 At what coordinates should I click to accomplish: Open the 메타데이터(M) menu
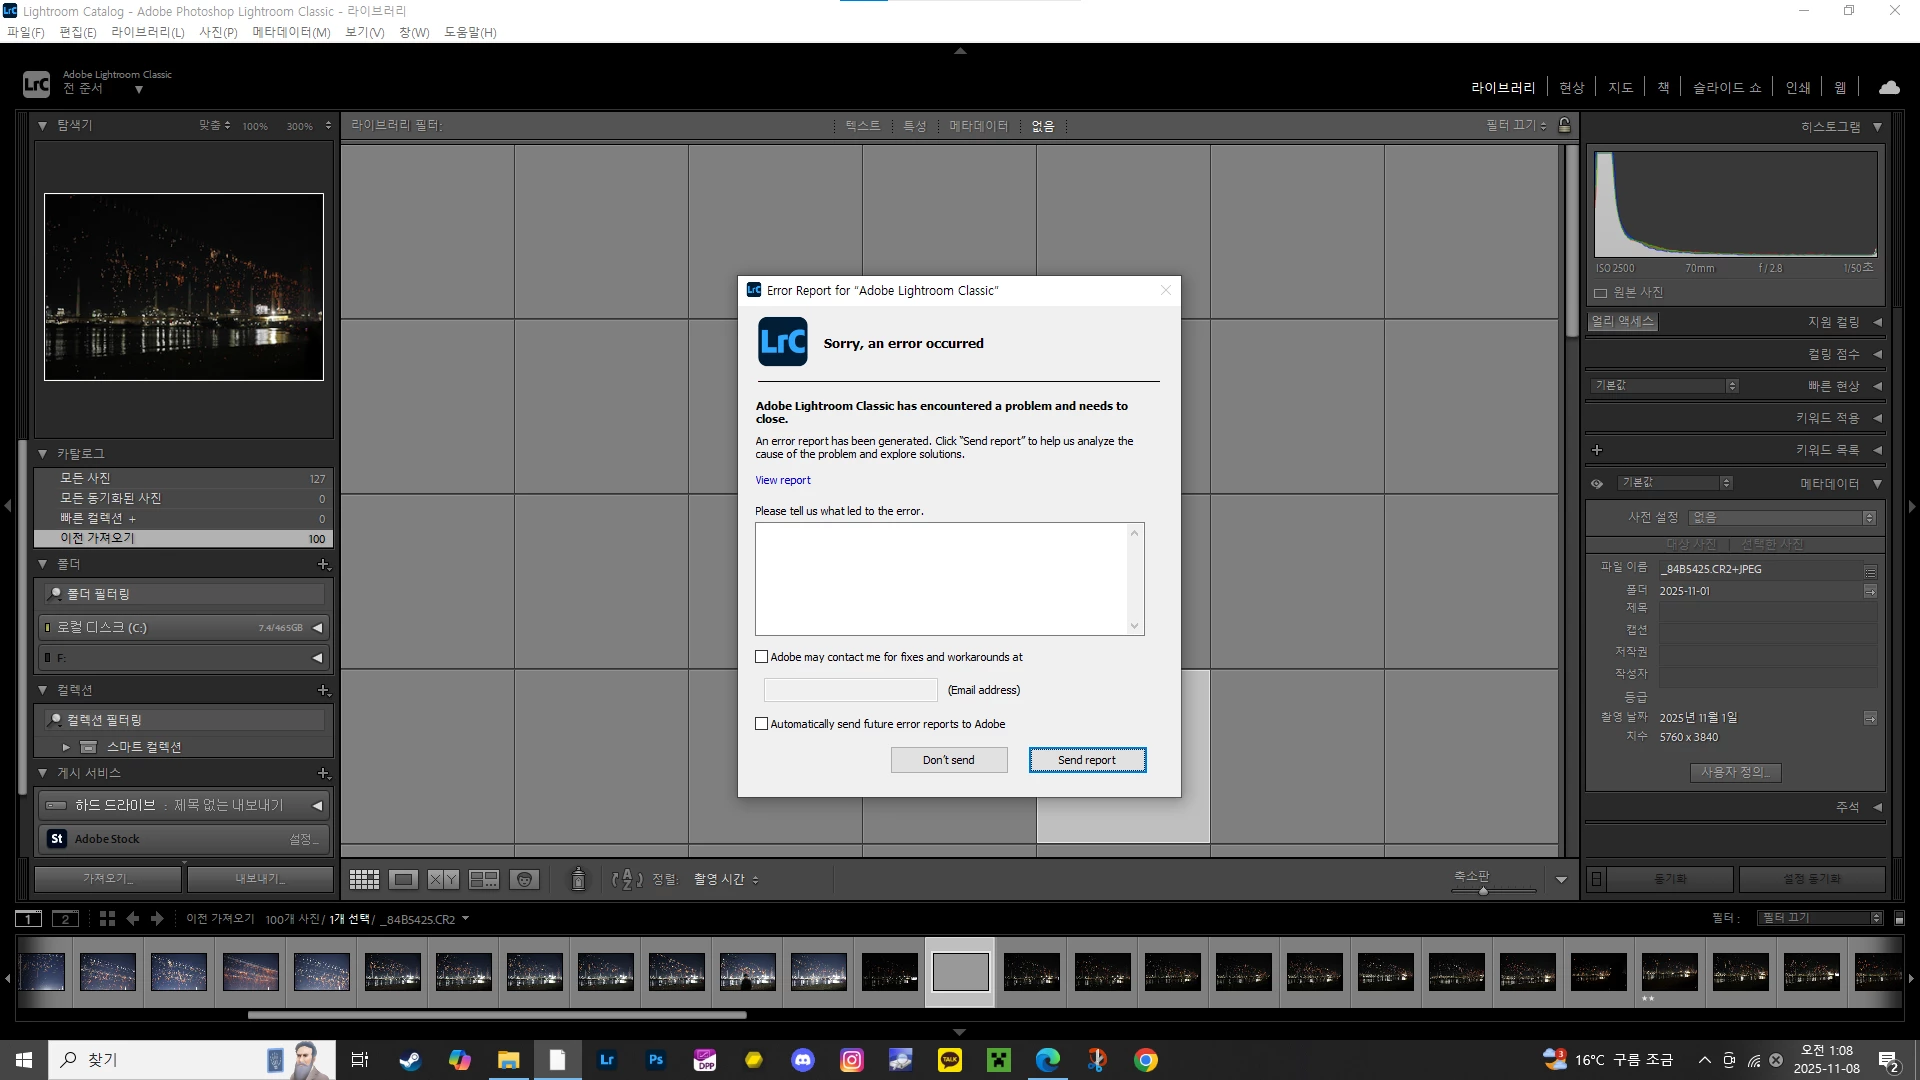(x=291, y=32)
